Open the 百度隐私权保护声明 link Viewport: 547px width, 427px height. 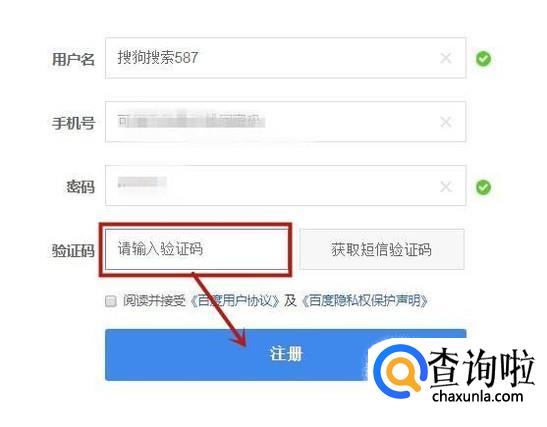[364, 301]
